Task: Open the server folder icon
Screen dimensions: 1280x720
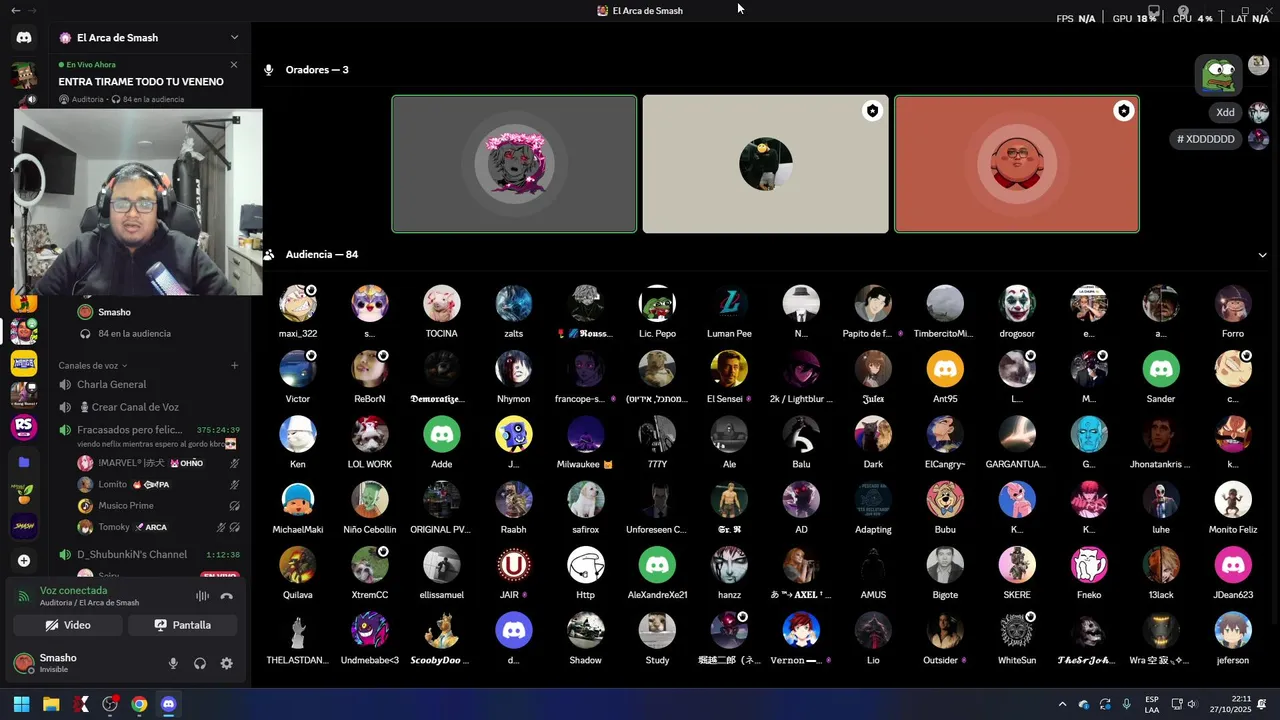Action: point(24,462)
